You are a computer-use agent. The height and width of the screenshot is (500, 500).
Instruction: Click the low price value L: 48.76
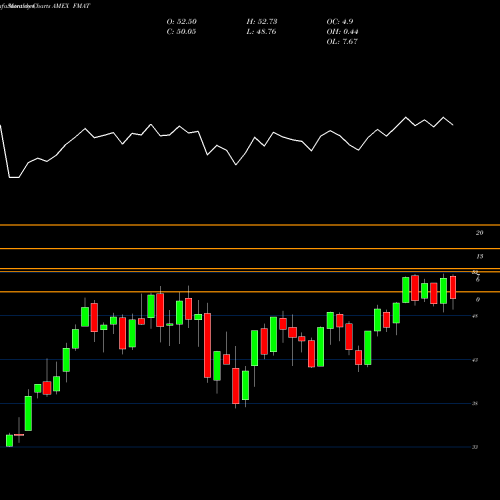[262, 32]
